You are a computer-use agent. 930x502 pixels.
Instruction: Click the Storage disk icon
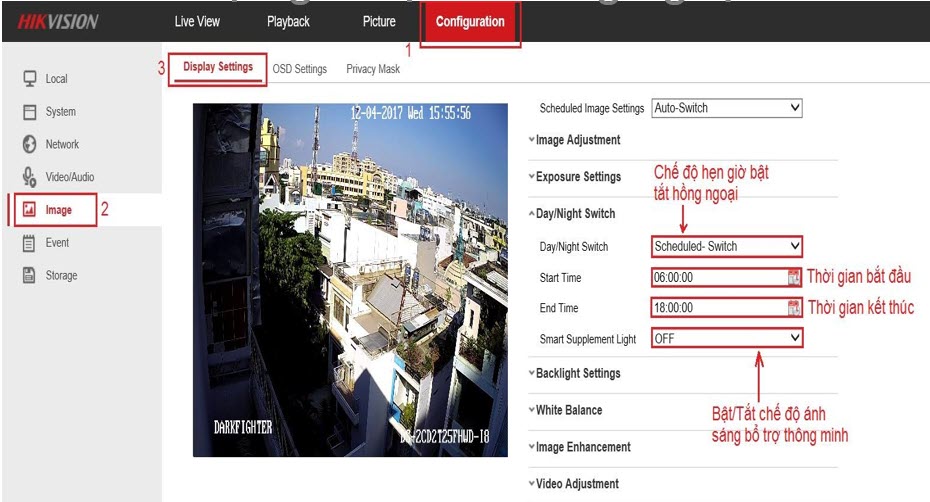point(29,275)
